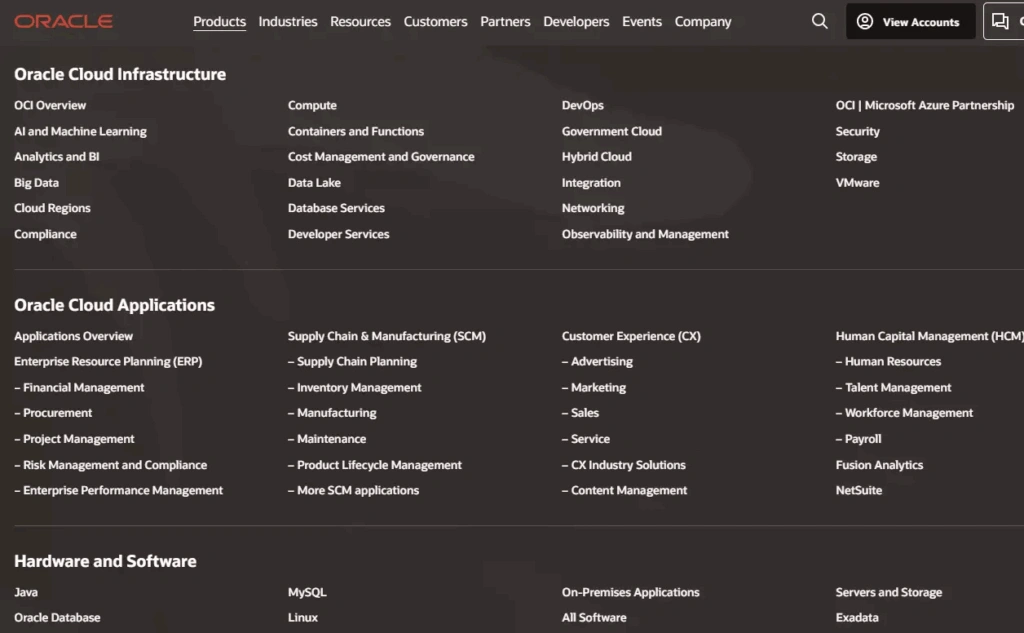Open Observability and Management page
The width and height of the screenshot is (1024, 633).
click(x=645, y=234)
